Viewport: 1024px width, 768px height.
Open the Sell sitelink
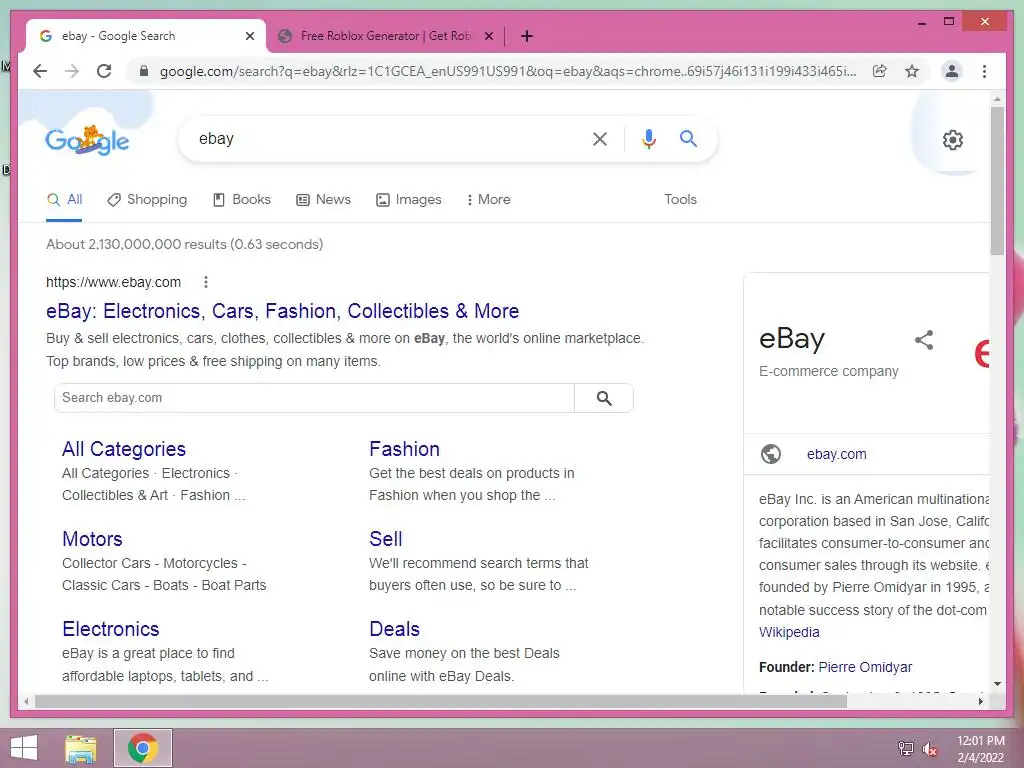tap(385, 539)
